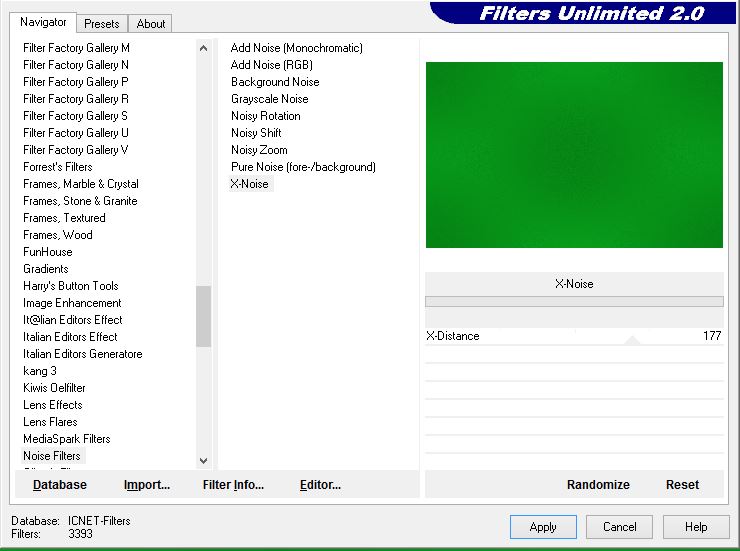Reset the filter settings
The image size is (740, 551).
click(x=682, y=485)
